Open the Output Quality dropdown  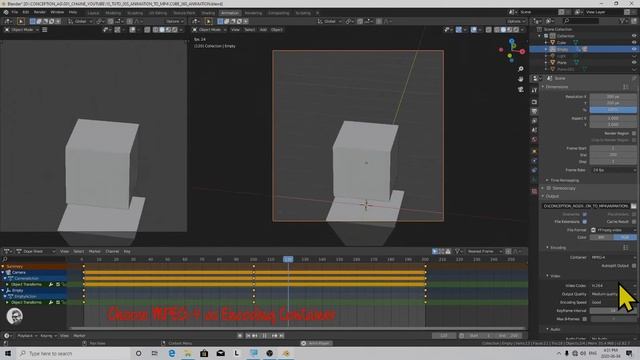(x=613, y=294)
